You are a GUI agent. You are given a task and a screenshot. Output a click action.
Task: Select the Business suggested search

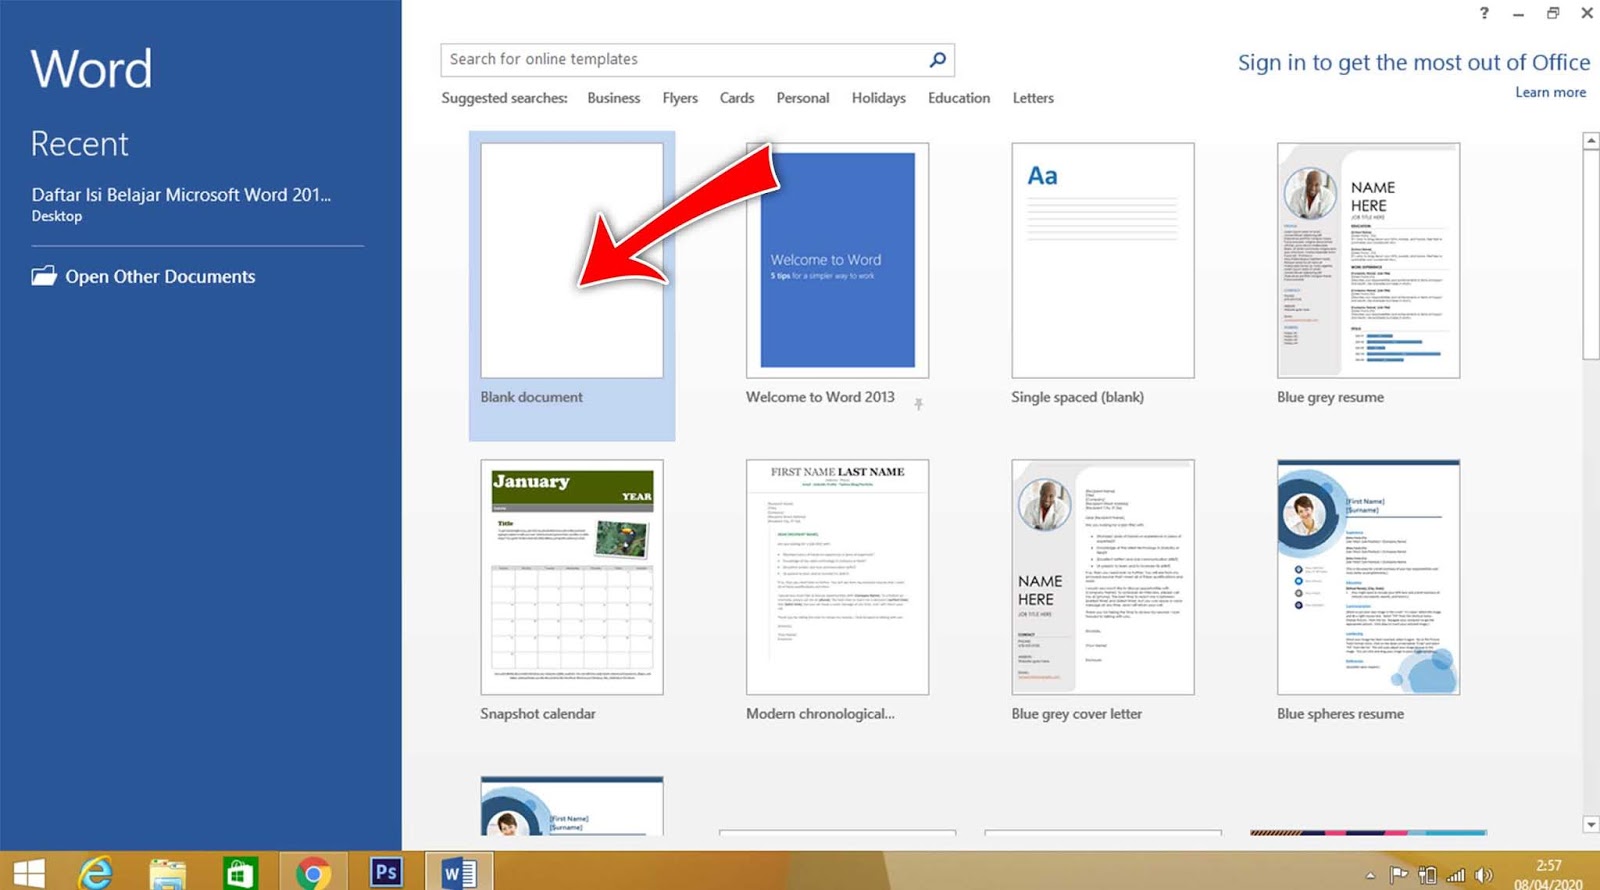(x=613, y=98)
